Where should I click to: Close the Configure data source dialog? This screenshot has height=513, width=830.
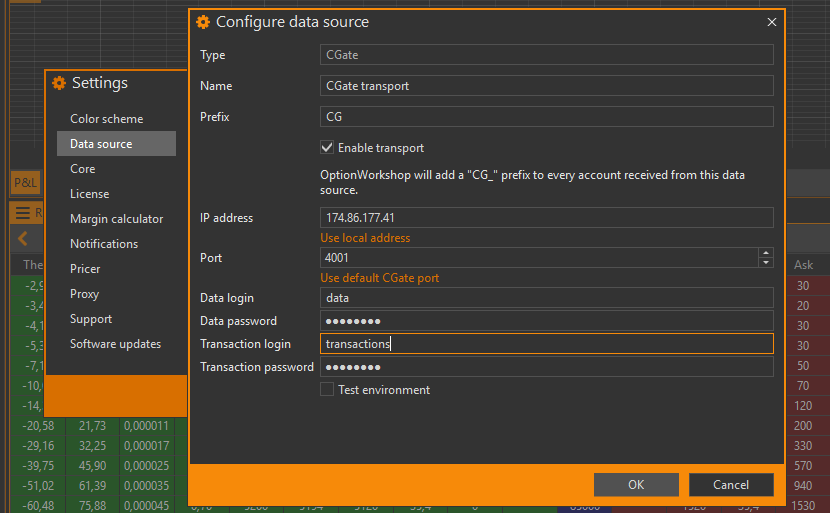point(771,22)
